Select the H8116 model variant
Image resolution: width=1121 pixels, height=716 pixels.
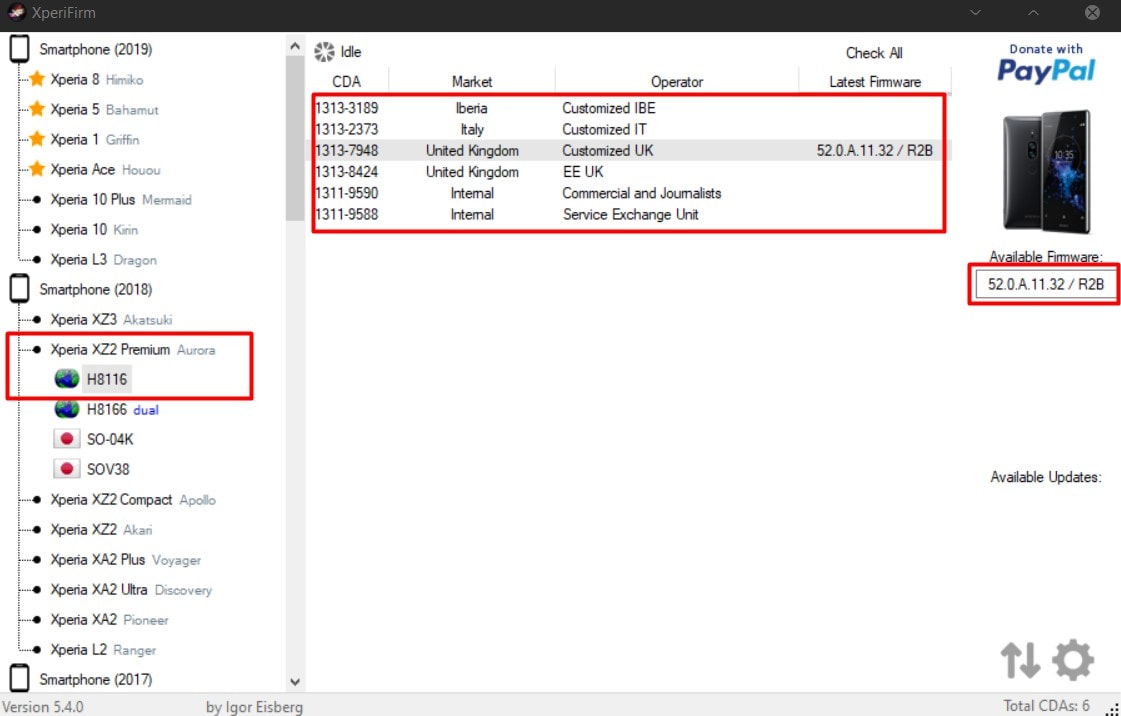point(107,379)
